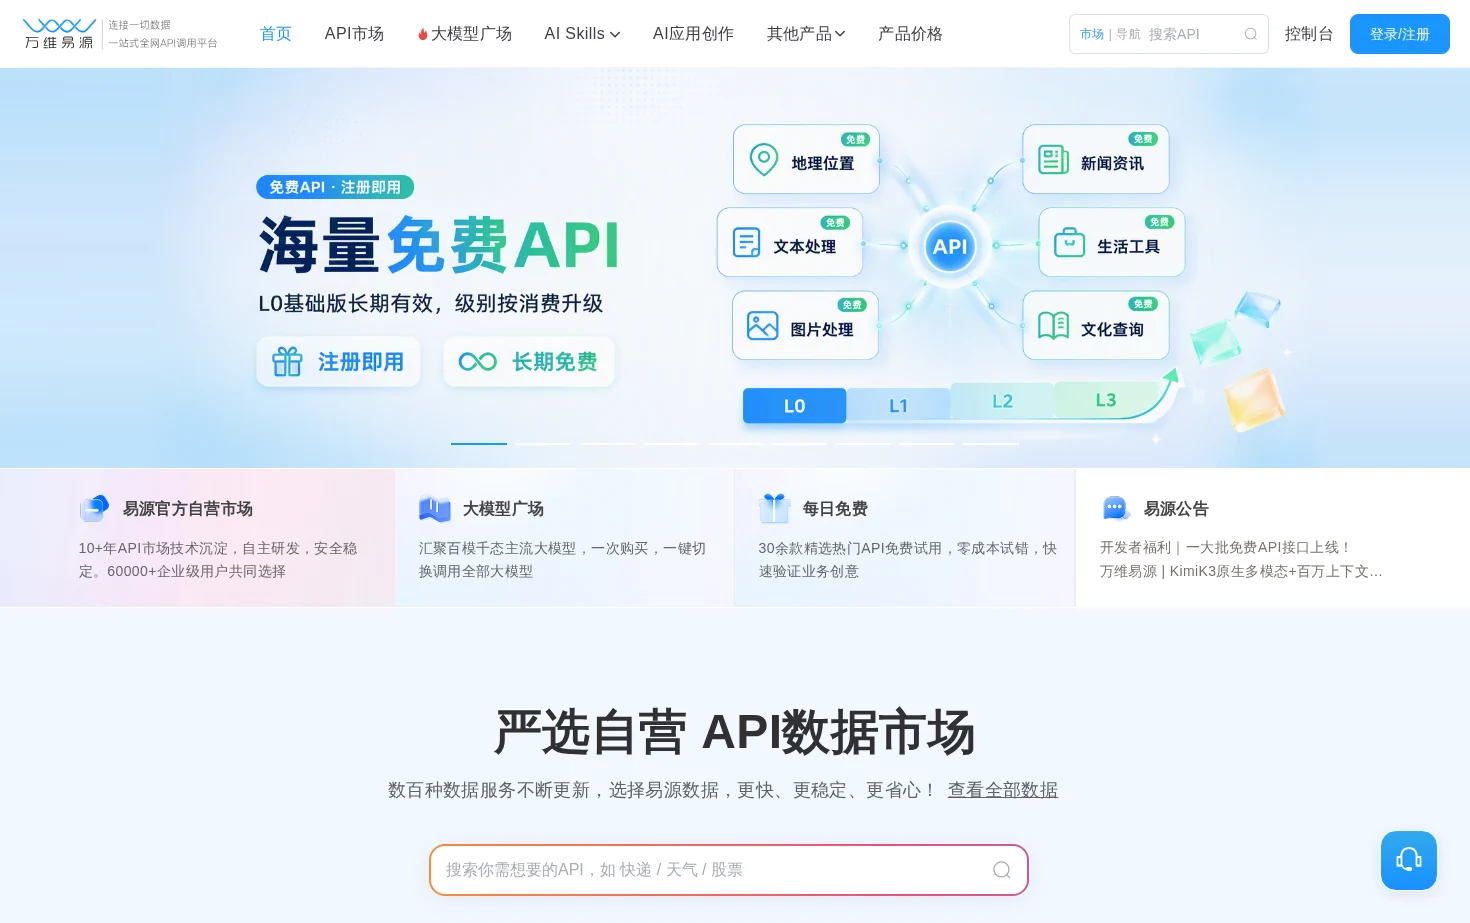Click the 大模型广场 card book icon
This screenshot has width=1470, height=923.
tap(435, 508)
